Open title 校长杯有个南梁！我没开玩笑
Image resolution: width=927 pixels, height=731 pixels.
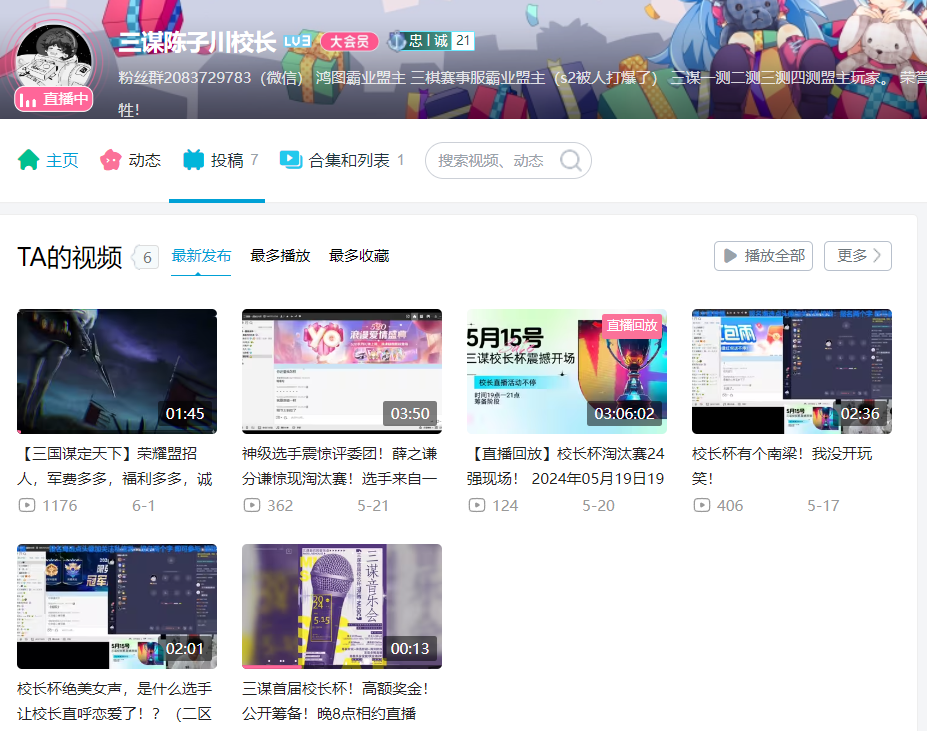(x=782, y=466)
